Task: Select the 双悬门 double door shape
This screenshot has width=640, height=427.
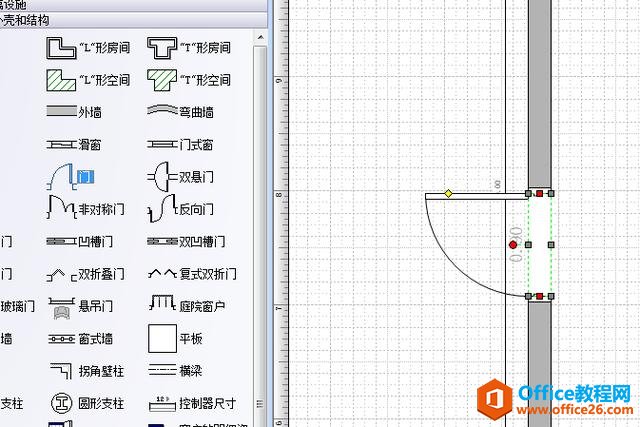Action: 162,177
